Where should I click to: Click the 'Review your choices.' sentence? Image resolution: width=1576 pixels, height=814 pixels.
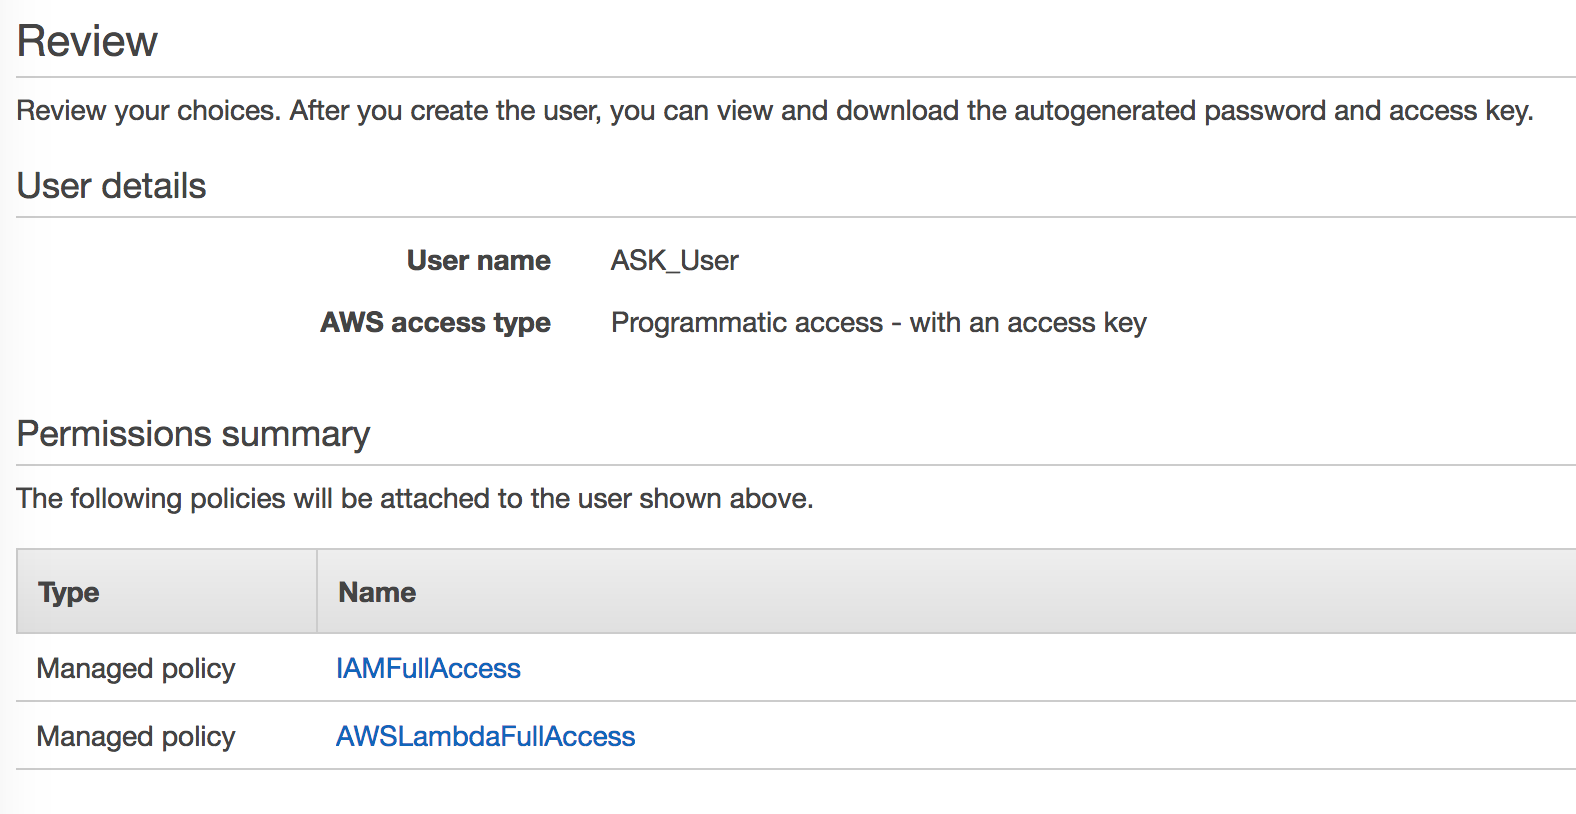[x=148, y=110]
